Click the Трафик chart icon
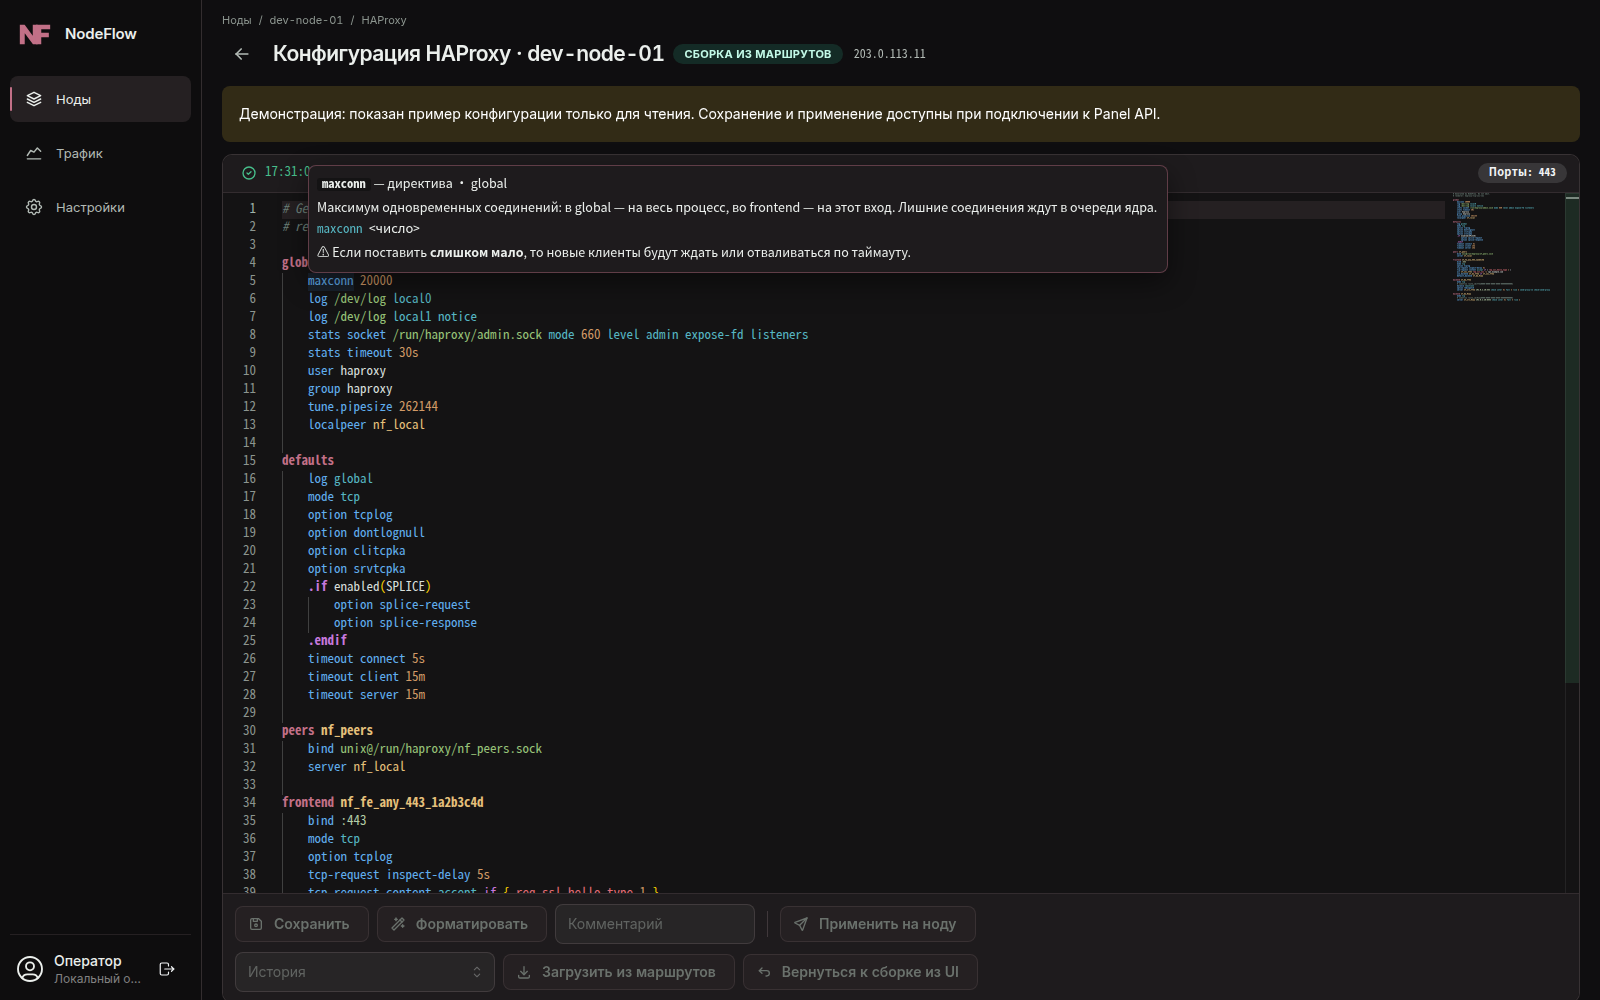 pyautogui.click(x=34, y=153)
